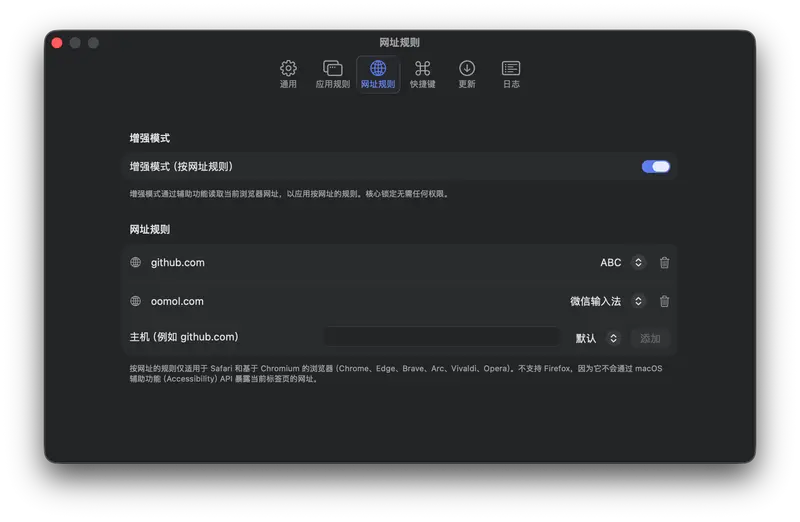Focus the host name input field
The image size is (800, 522).
pos(441,337)
